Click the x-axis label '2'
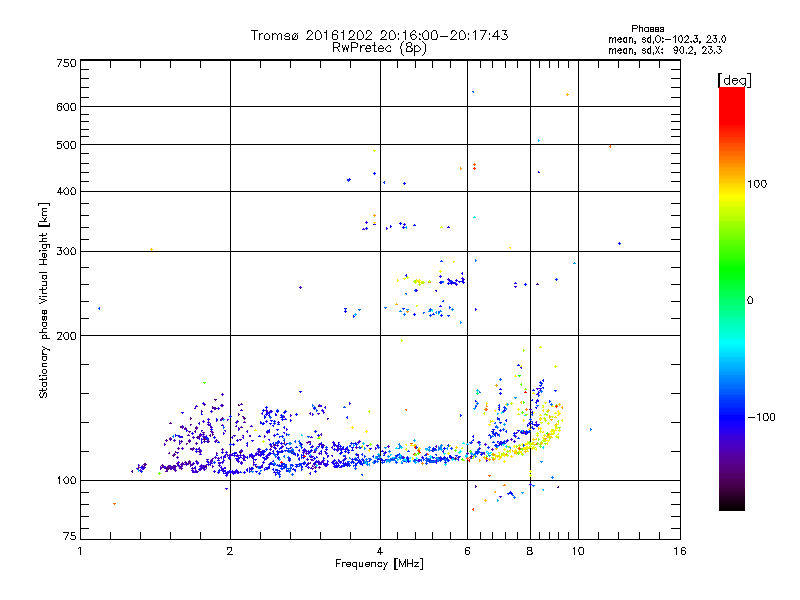Viewport: 800px width, 600px height. pyautogui.click(x=230, y=551)
